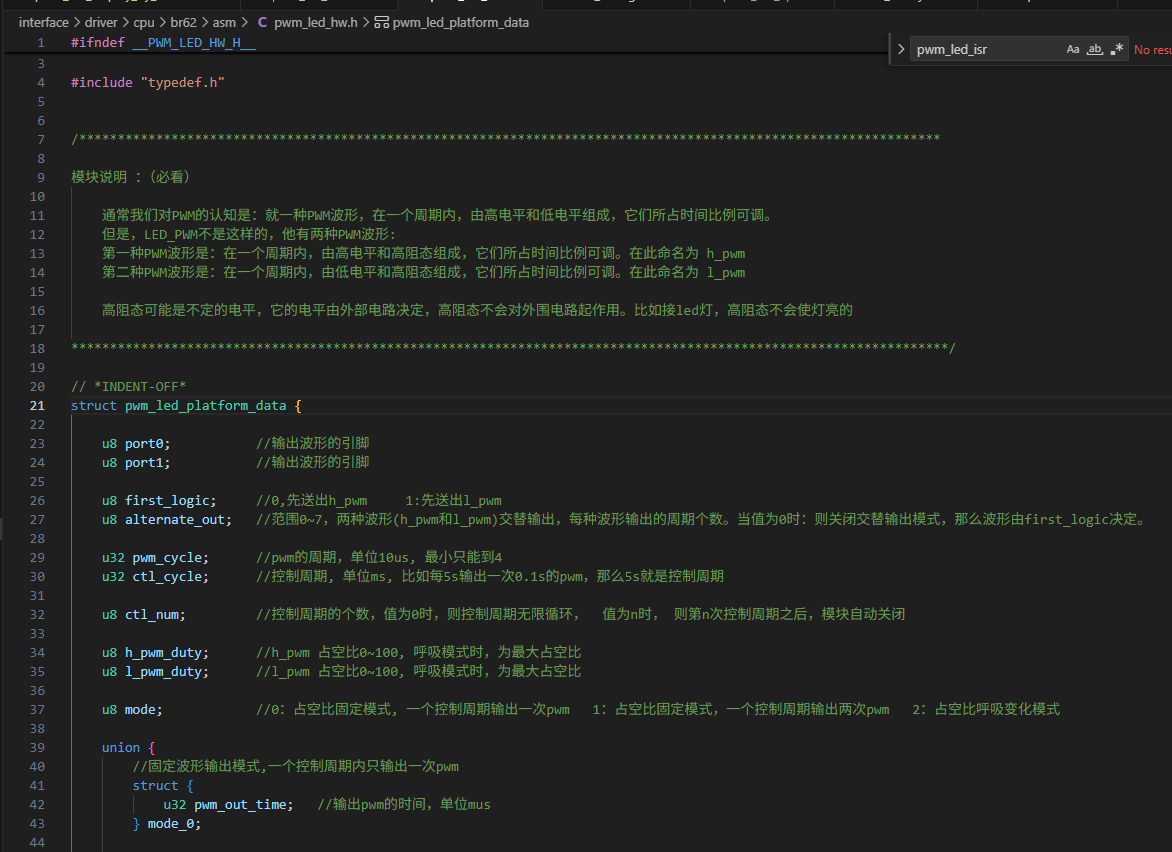This screenshot has width=1172, height=852.
Task: Open the br62 breadcrumb folder
Action: pyautogui.click(x=183, y=22)
